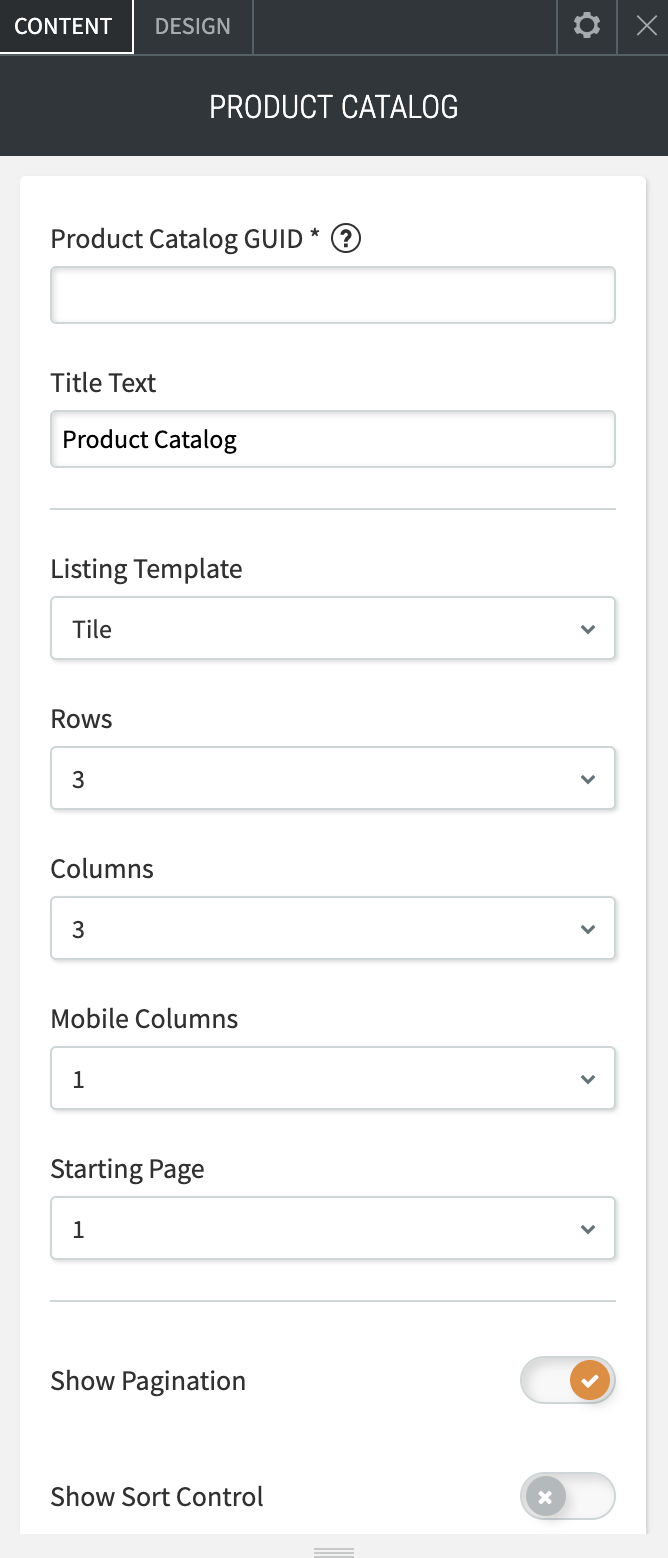Click the Listing Template chevron arrow

(588, 629)
